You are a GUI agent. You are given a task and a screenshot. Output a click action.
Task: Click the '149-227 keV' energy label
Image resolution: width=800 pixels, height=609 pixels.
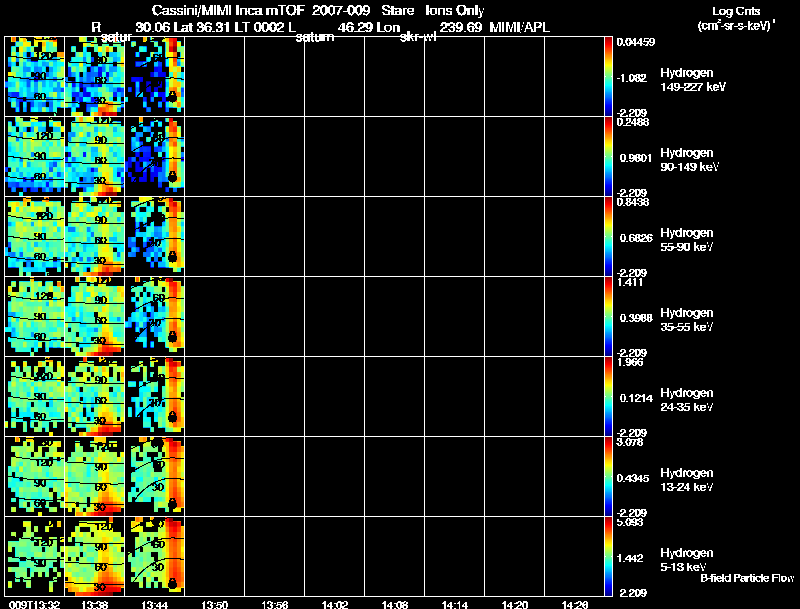(693, 87)
